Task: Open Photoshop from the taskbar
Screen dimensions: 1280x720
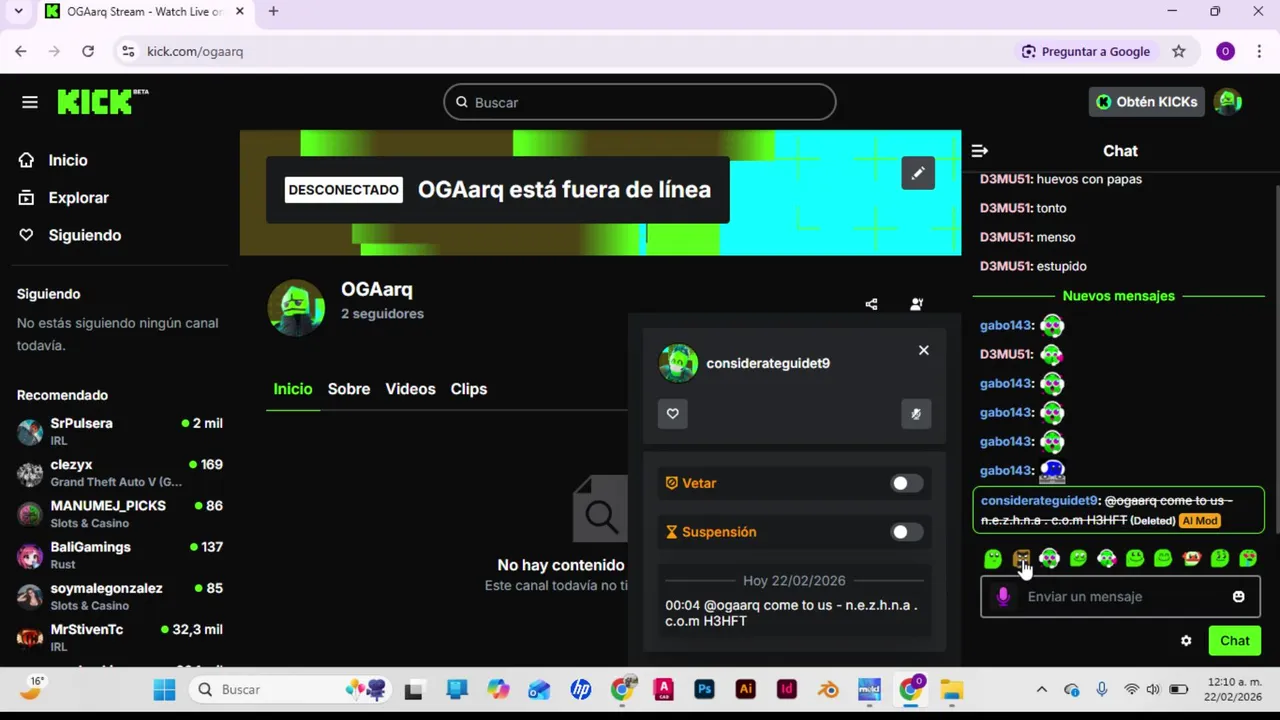Action: click(704, 689)
